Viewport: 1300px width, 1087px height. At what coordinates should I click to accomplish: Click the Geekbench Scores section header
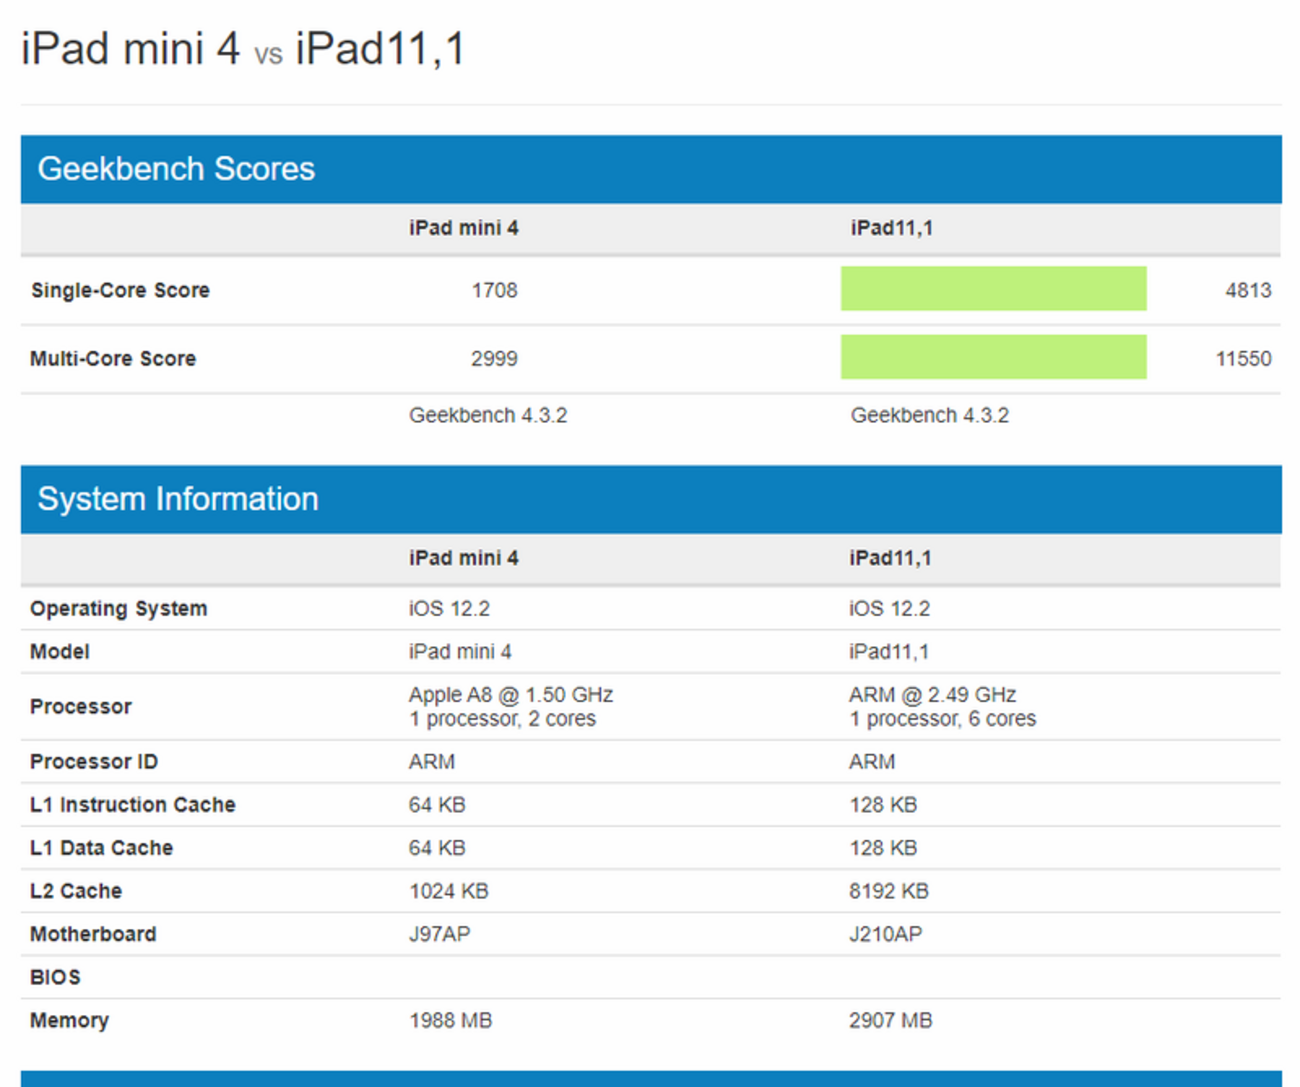[x=651, y=169]
